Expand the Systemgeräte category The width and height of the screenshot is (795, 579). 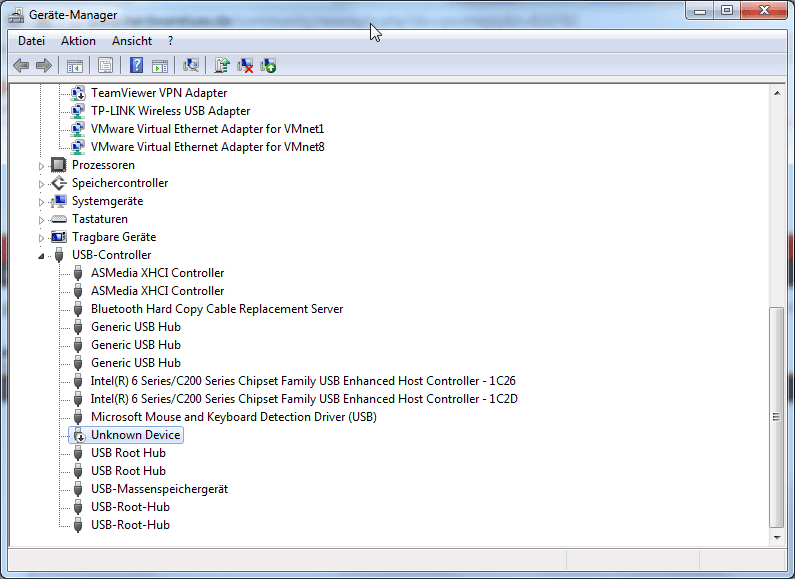(x=42, y=202)
